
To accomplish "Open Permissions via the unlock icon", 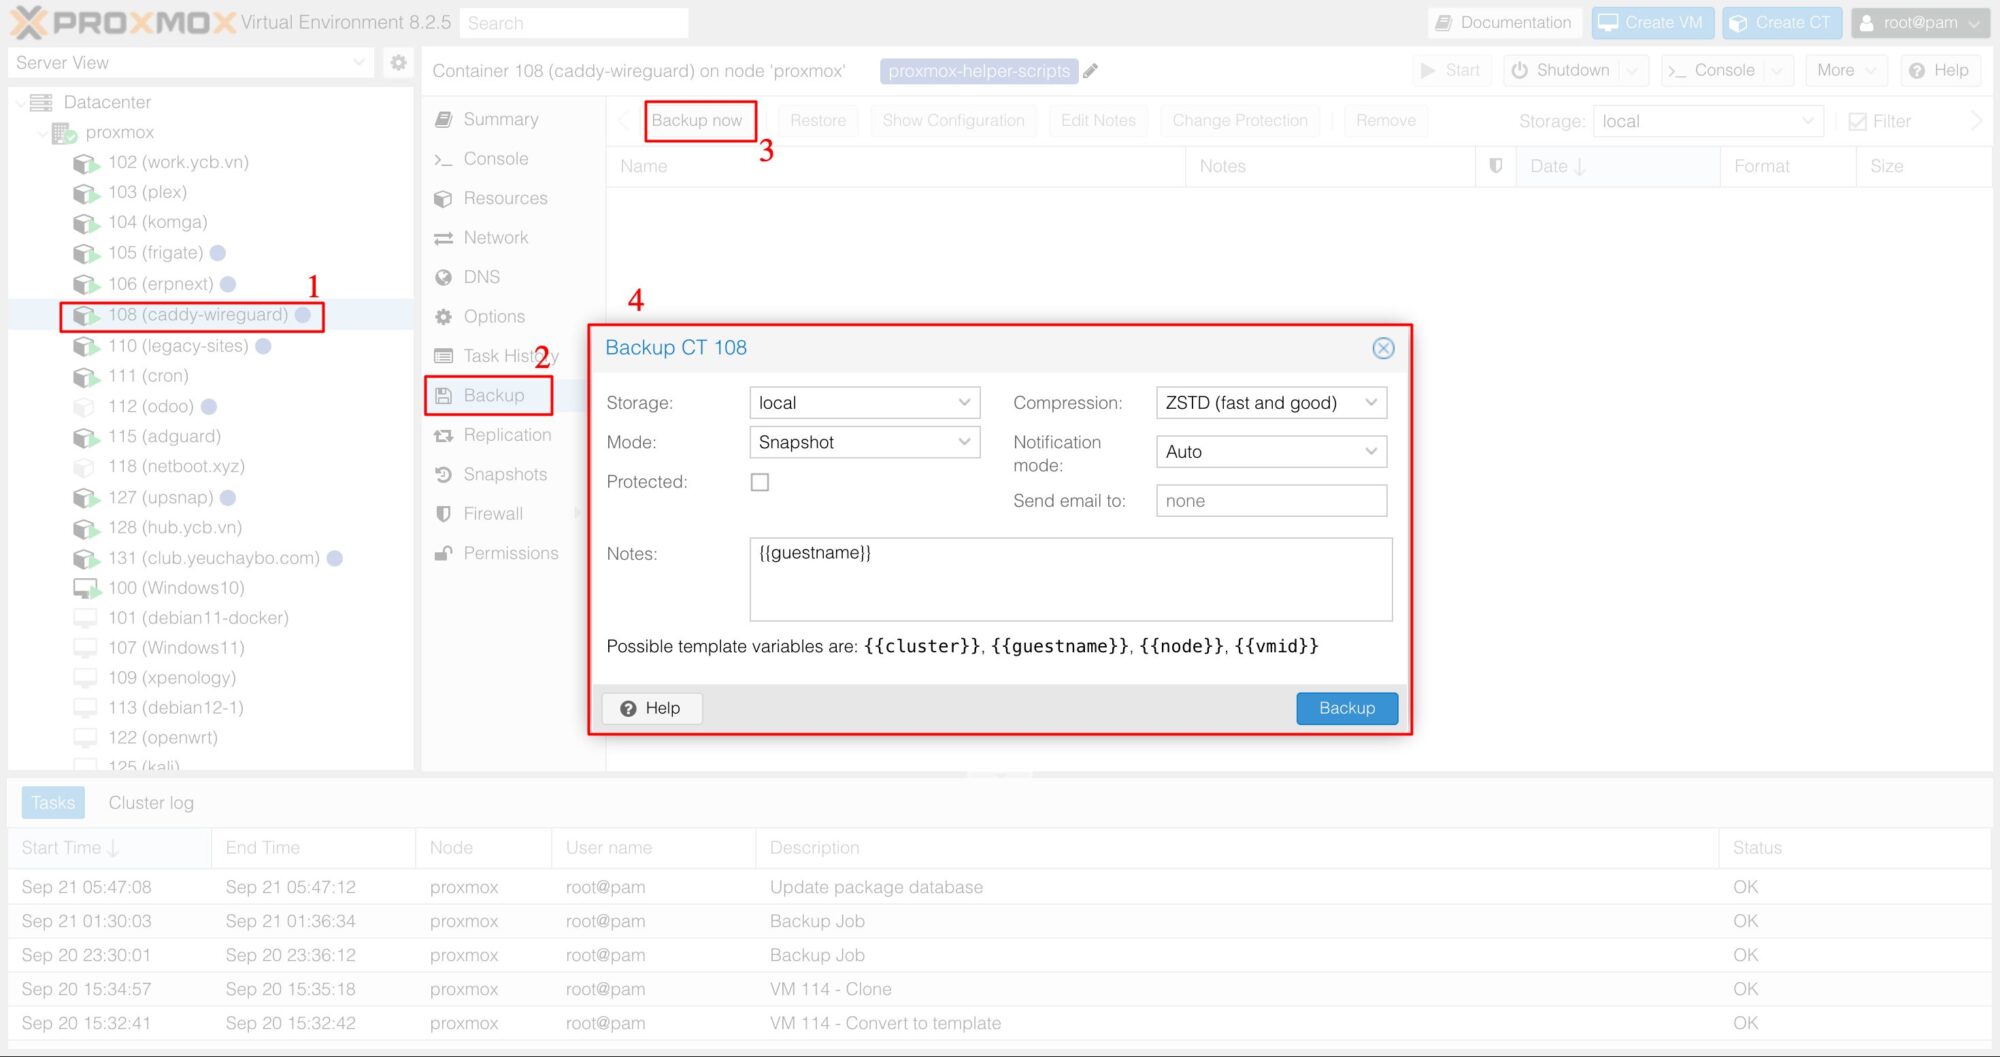I will click(x=443, y=553).
